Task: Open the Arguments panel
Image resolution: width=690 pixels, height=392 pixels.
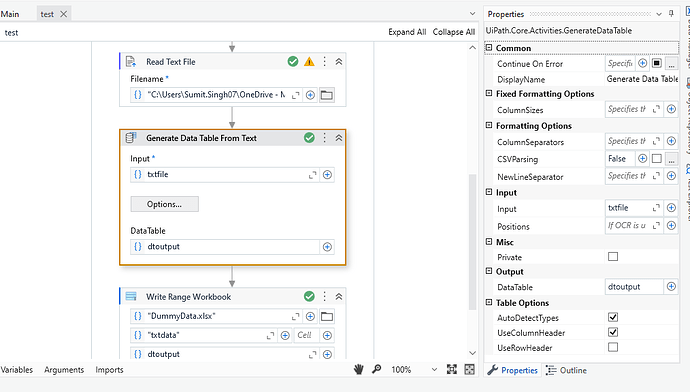Action: pos(64,370)
